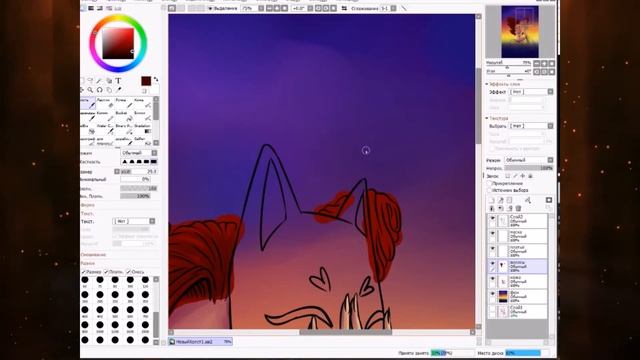Click the rotation angle input field

(x=299, y=8)
